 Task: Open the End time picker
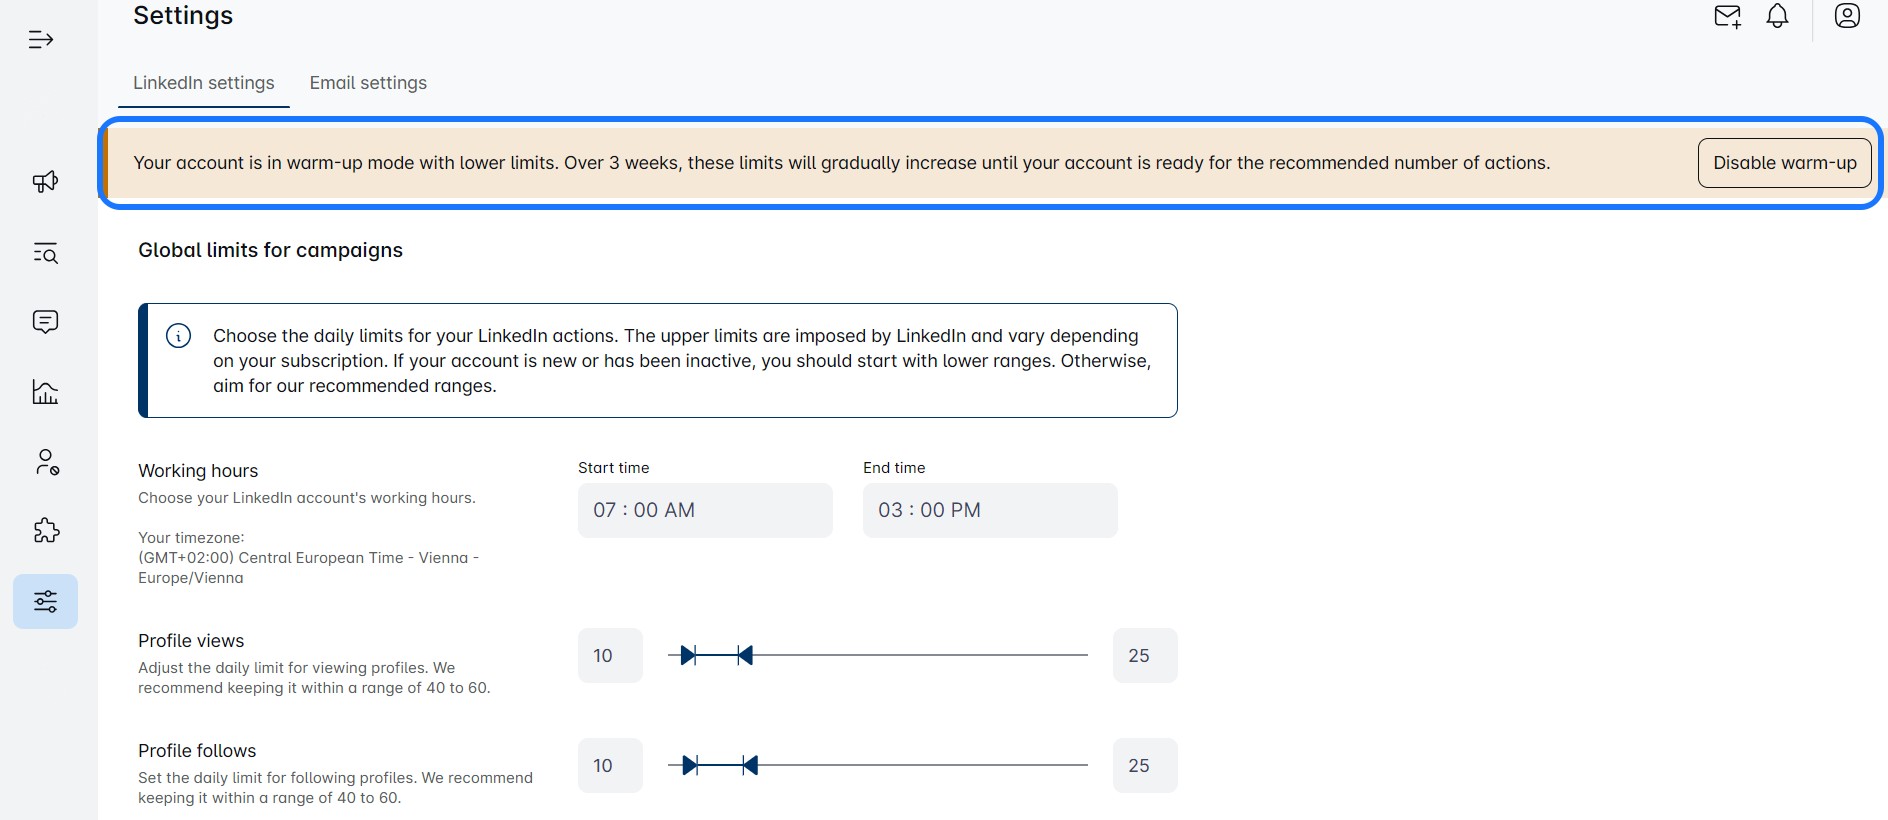[990, 510]
